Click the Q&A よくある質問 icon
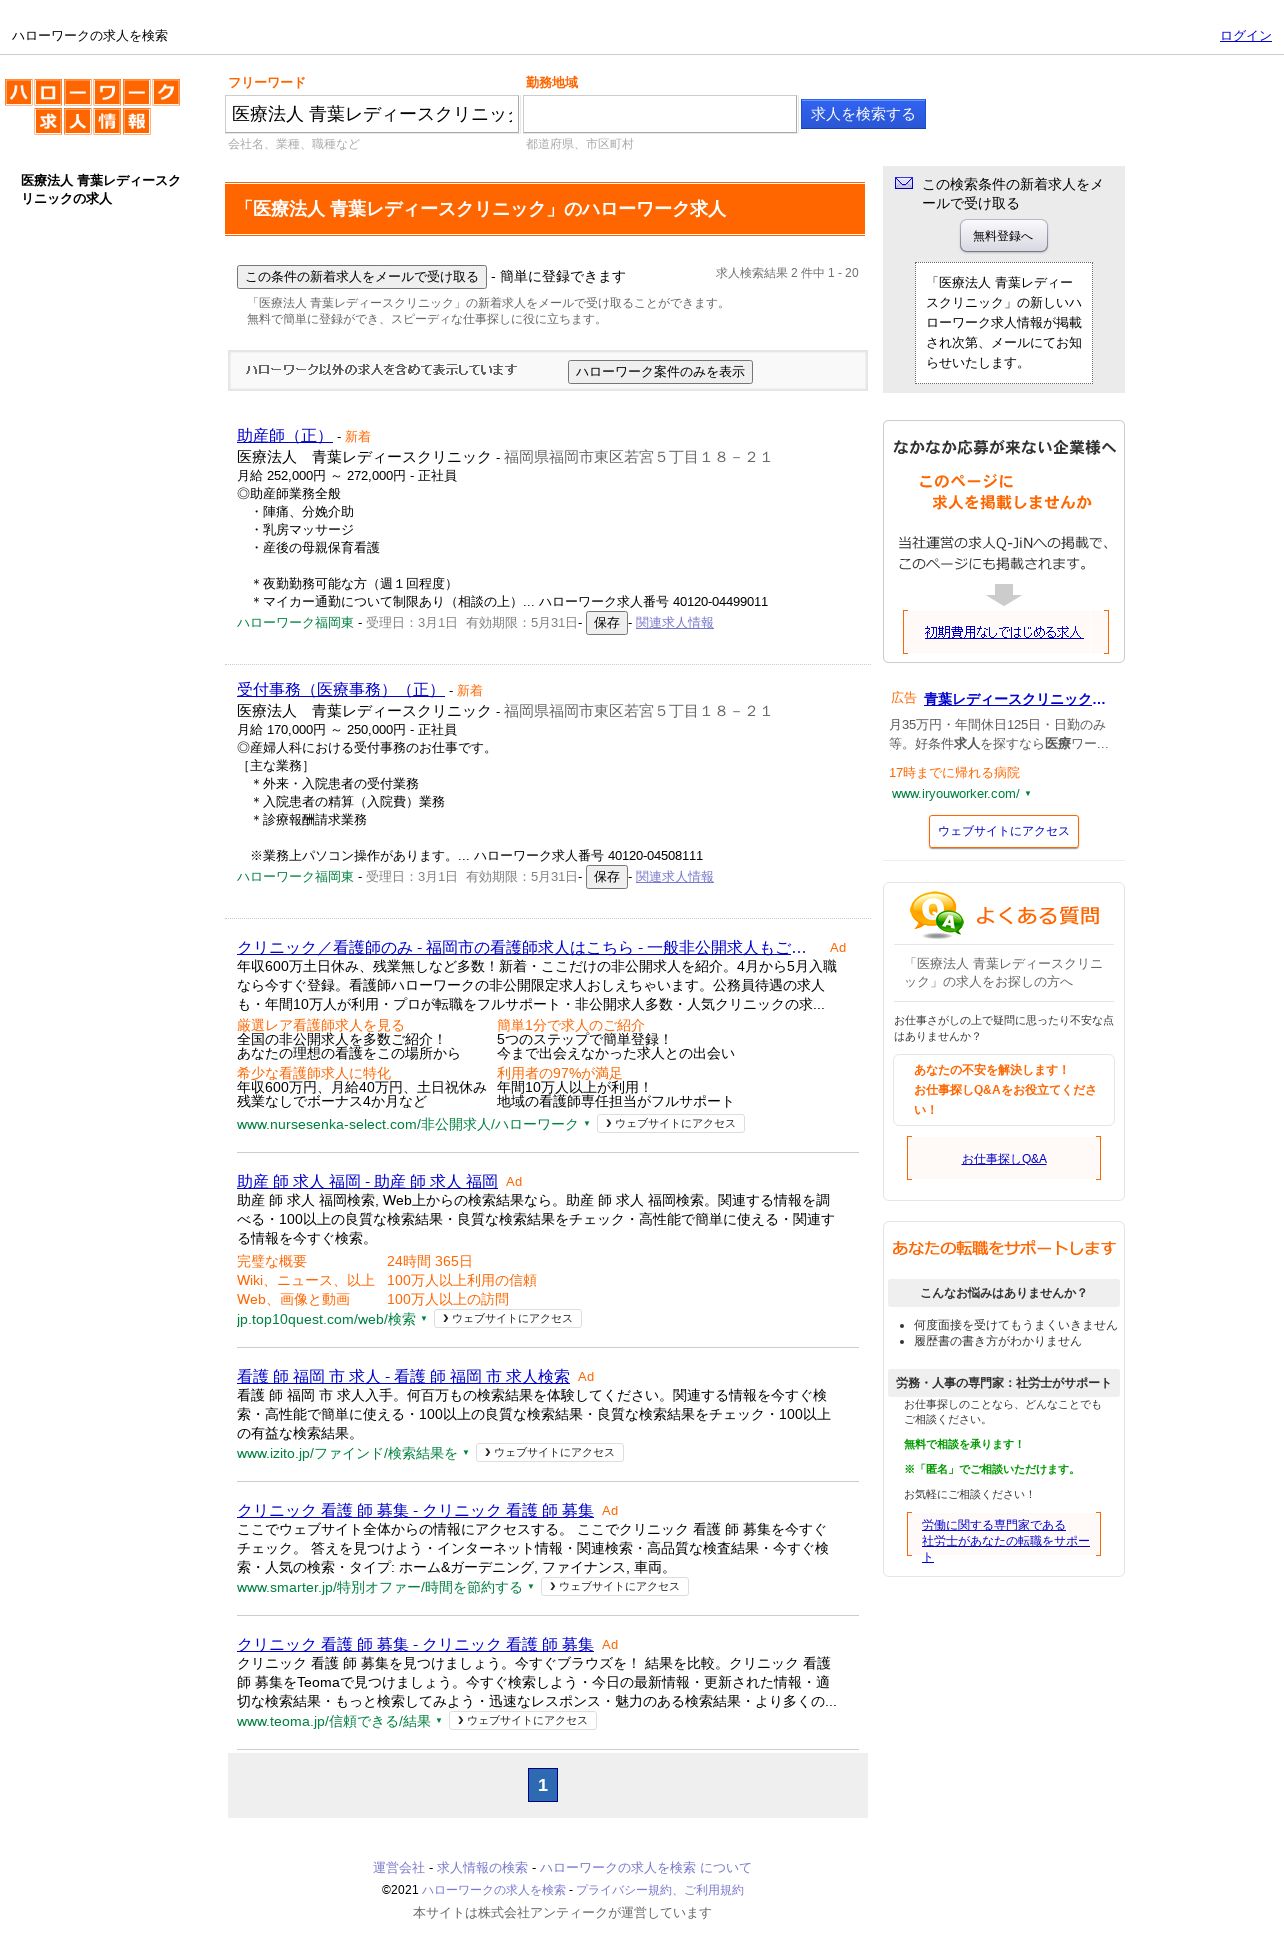This screenshot has width=1284, height=1933. pyautogui.click(x=936, y=915)
